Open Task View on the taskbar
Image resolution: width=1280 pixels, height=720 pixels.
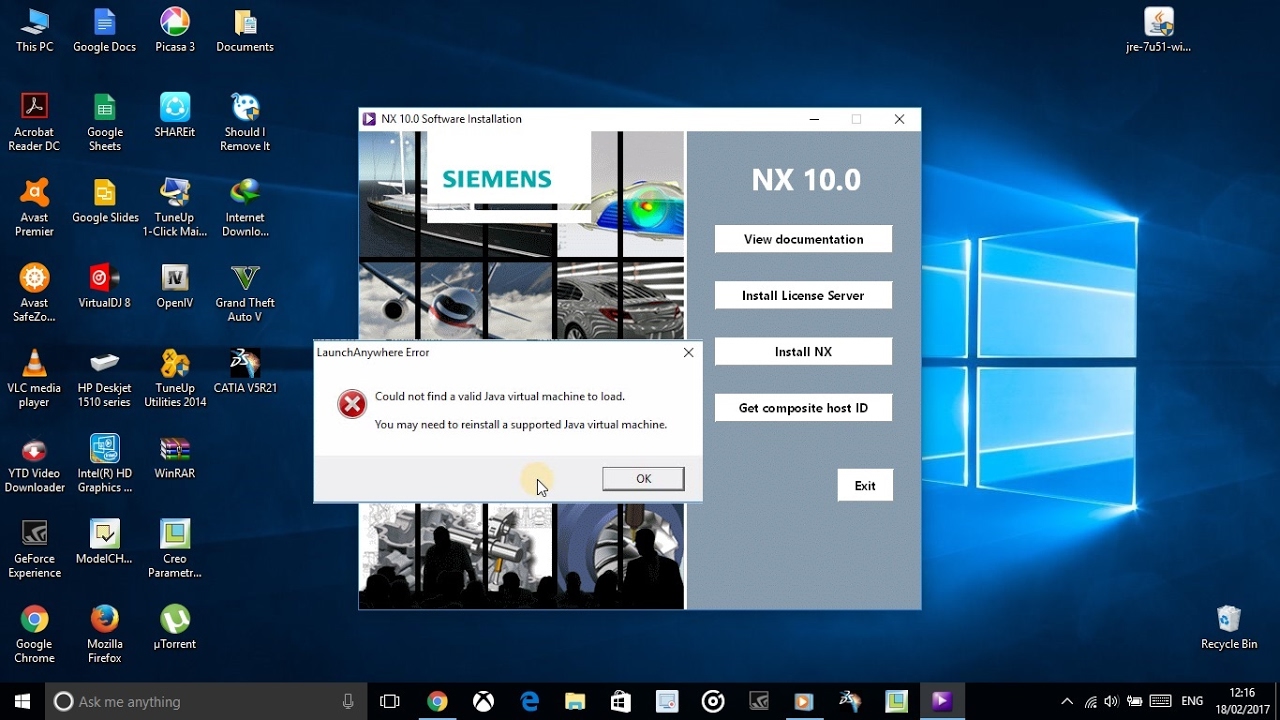390,702
